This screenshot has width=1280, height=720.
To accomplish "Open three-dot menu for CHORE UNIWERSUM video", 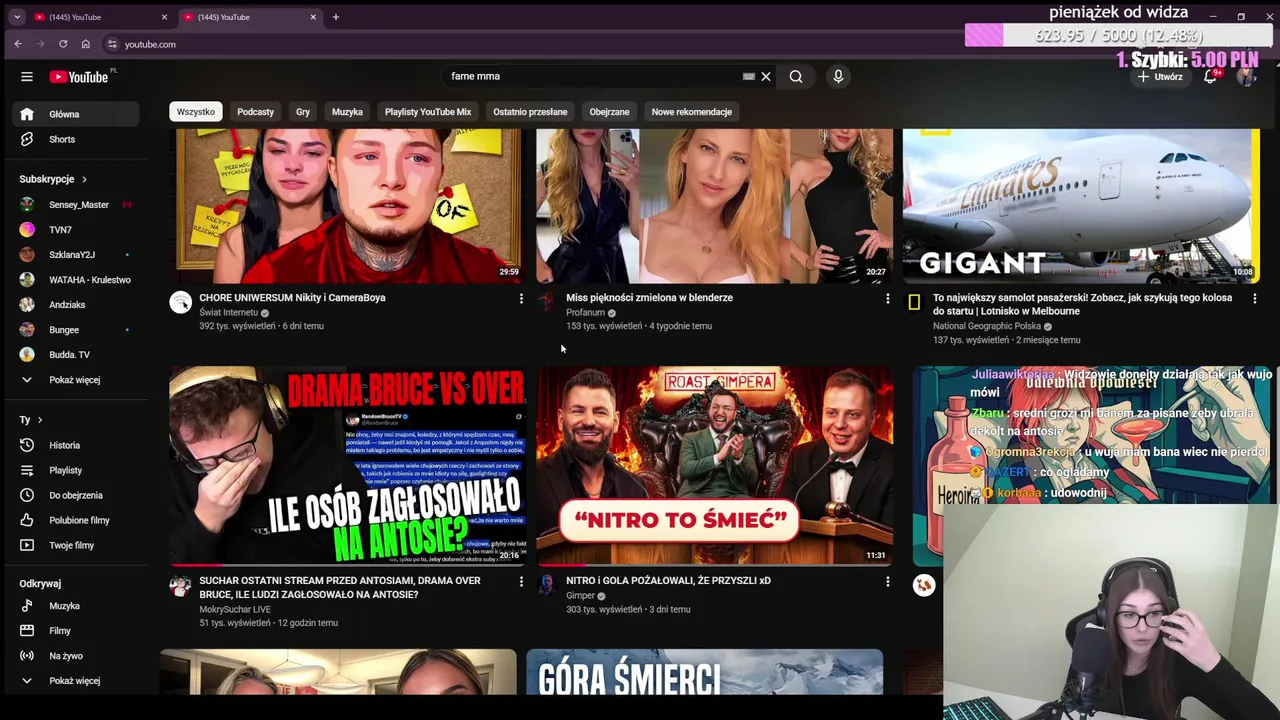I will (521, 298).
